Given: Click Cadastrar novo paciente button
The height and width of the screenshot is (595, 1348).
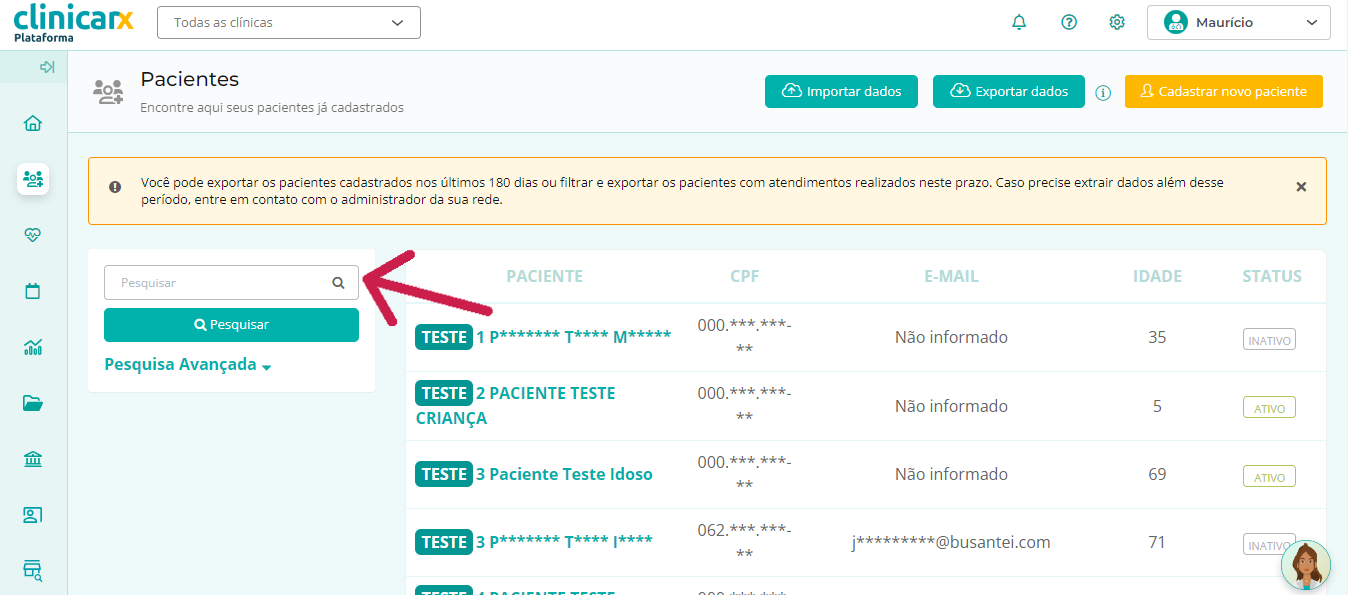Looking at the screenshot, I should click(1223, 91).
